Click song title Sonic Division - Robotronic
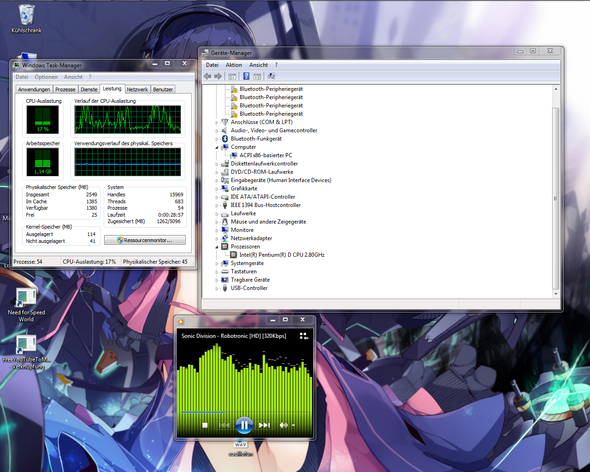 click(x=234, y=336)
